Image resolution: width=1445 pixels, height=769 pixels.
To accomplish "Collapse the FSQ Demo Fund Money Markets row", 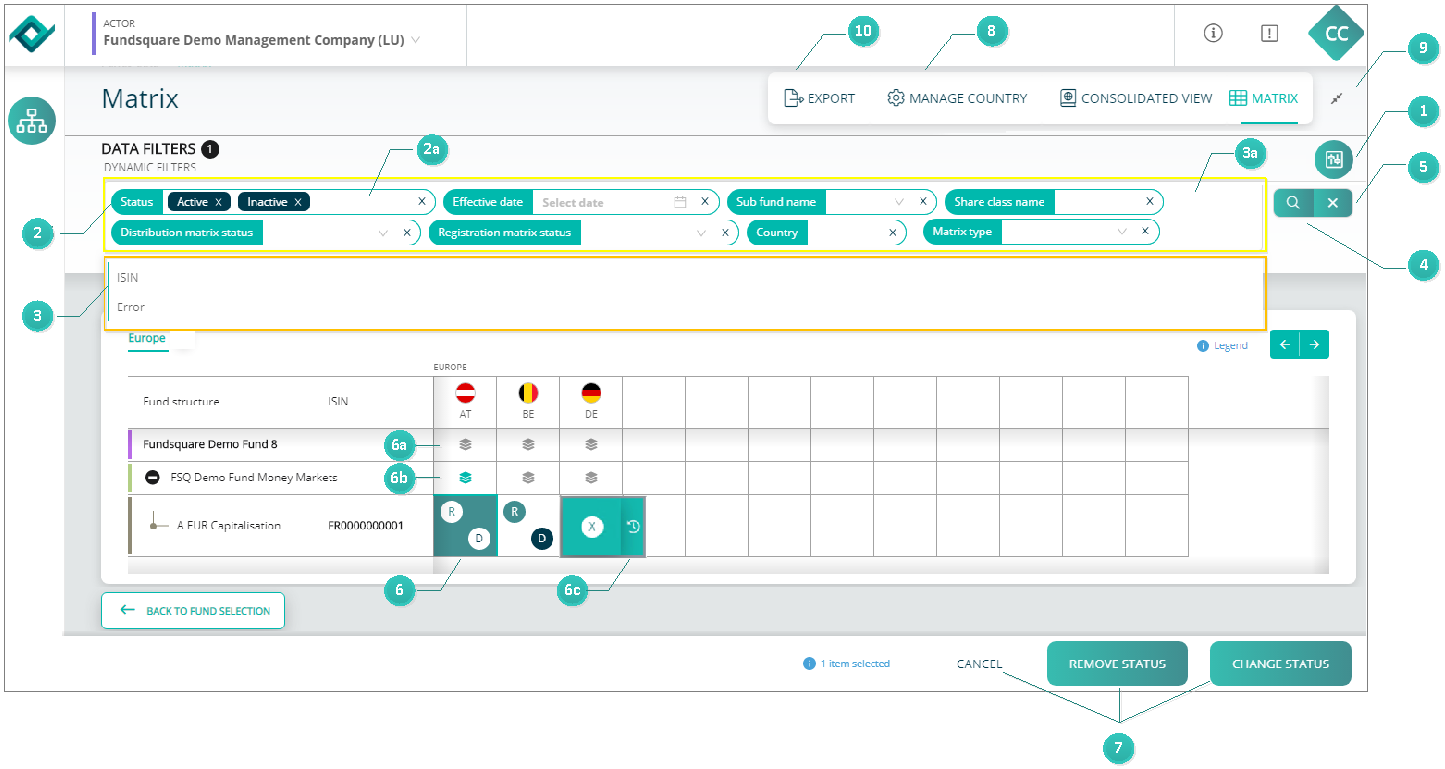I will point(152,478).
